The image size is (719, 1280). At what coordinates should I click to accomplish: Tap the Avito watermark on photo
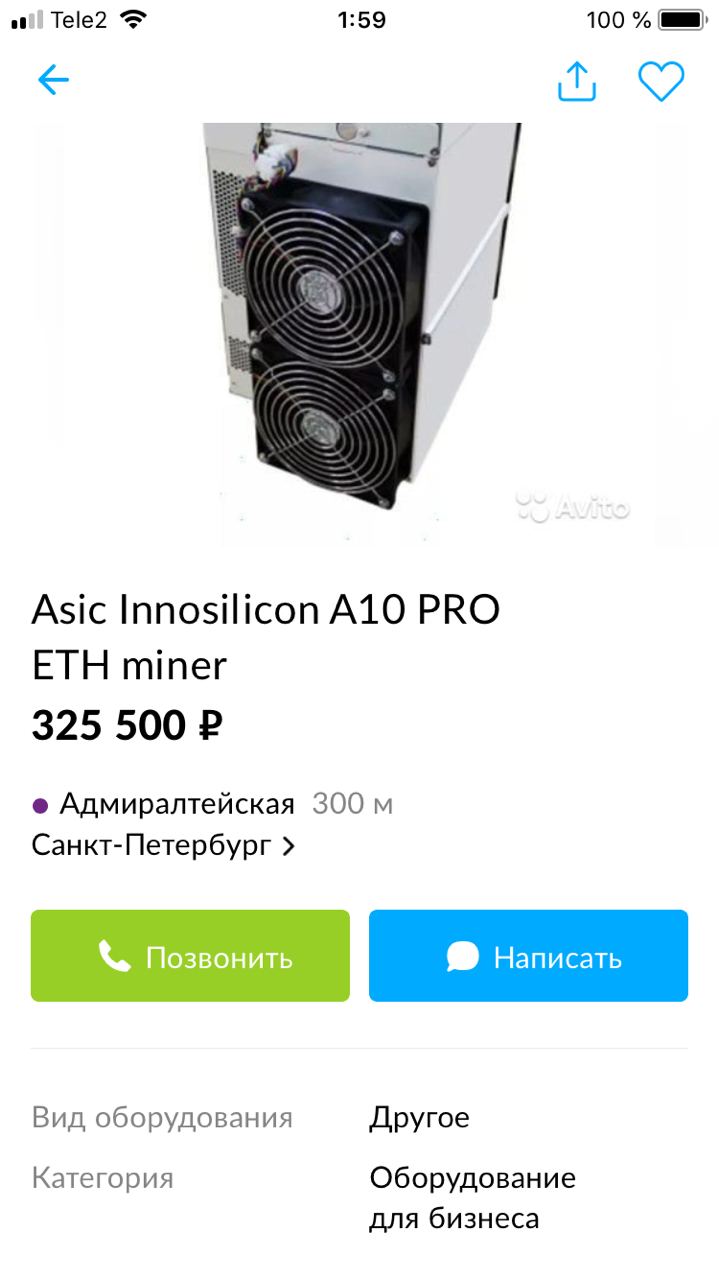(573, 507)
